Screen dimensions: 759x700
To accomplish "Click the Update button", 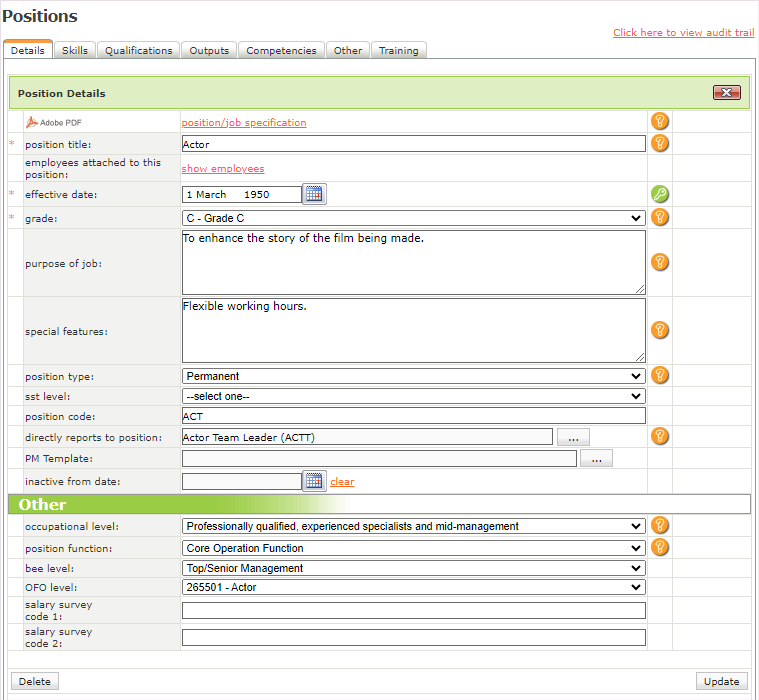I will pos(721,681).
